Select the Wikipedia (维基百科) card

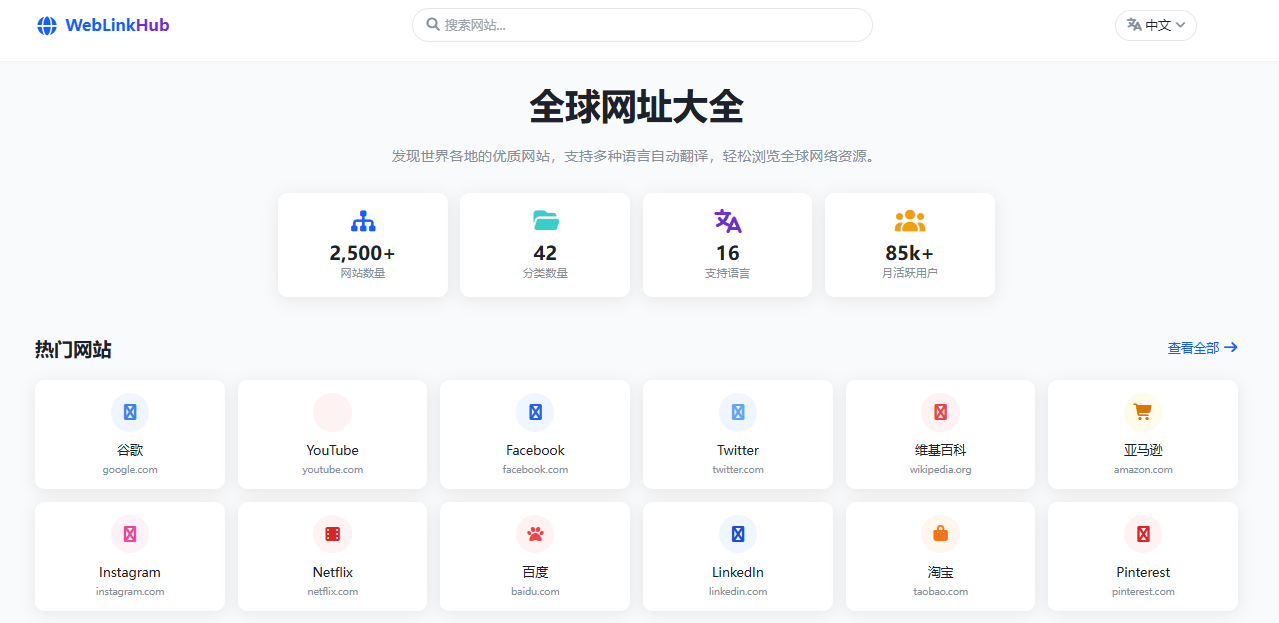coord(939,434)
